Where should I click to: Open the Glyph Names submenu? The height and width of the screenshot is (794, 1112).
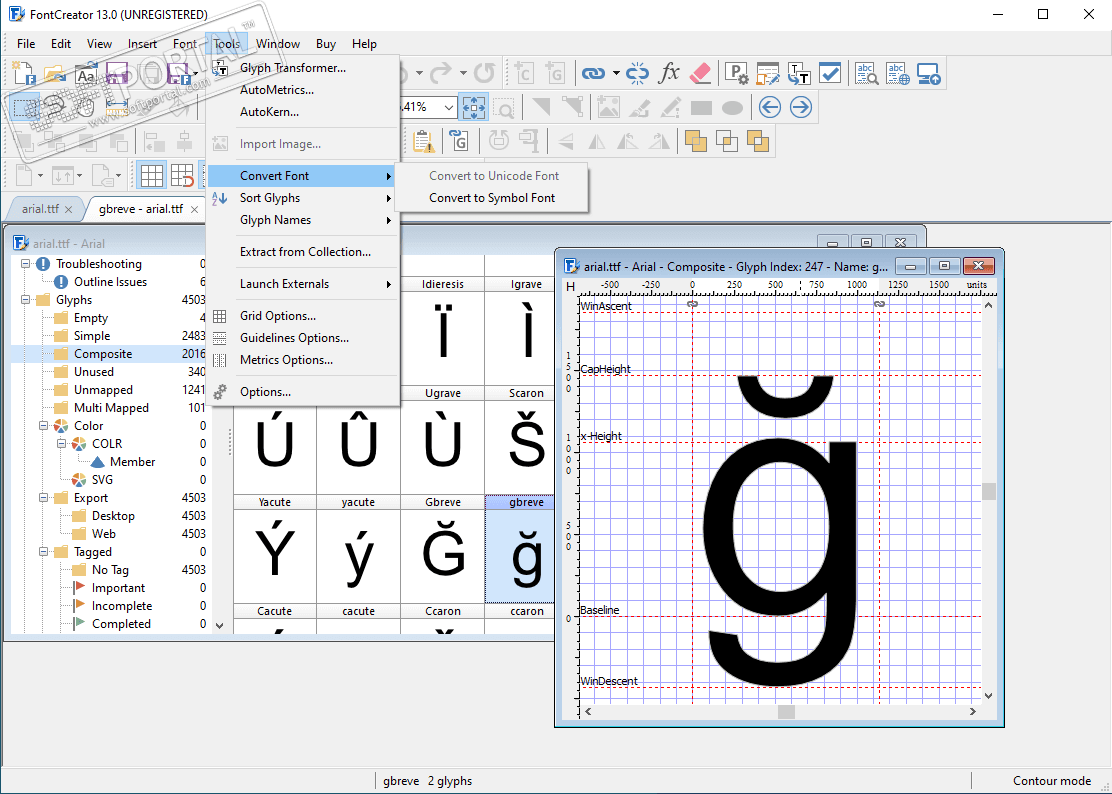click(x=304, y=220)
